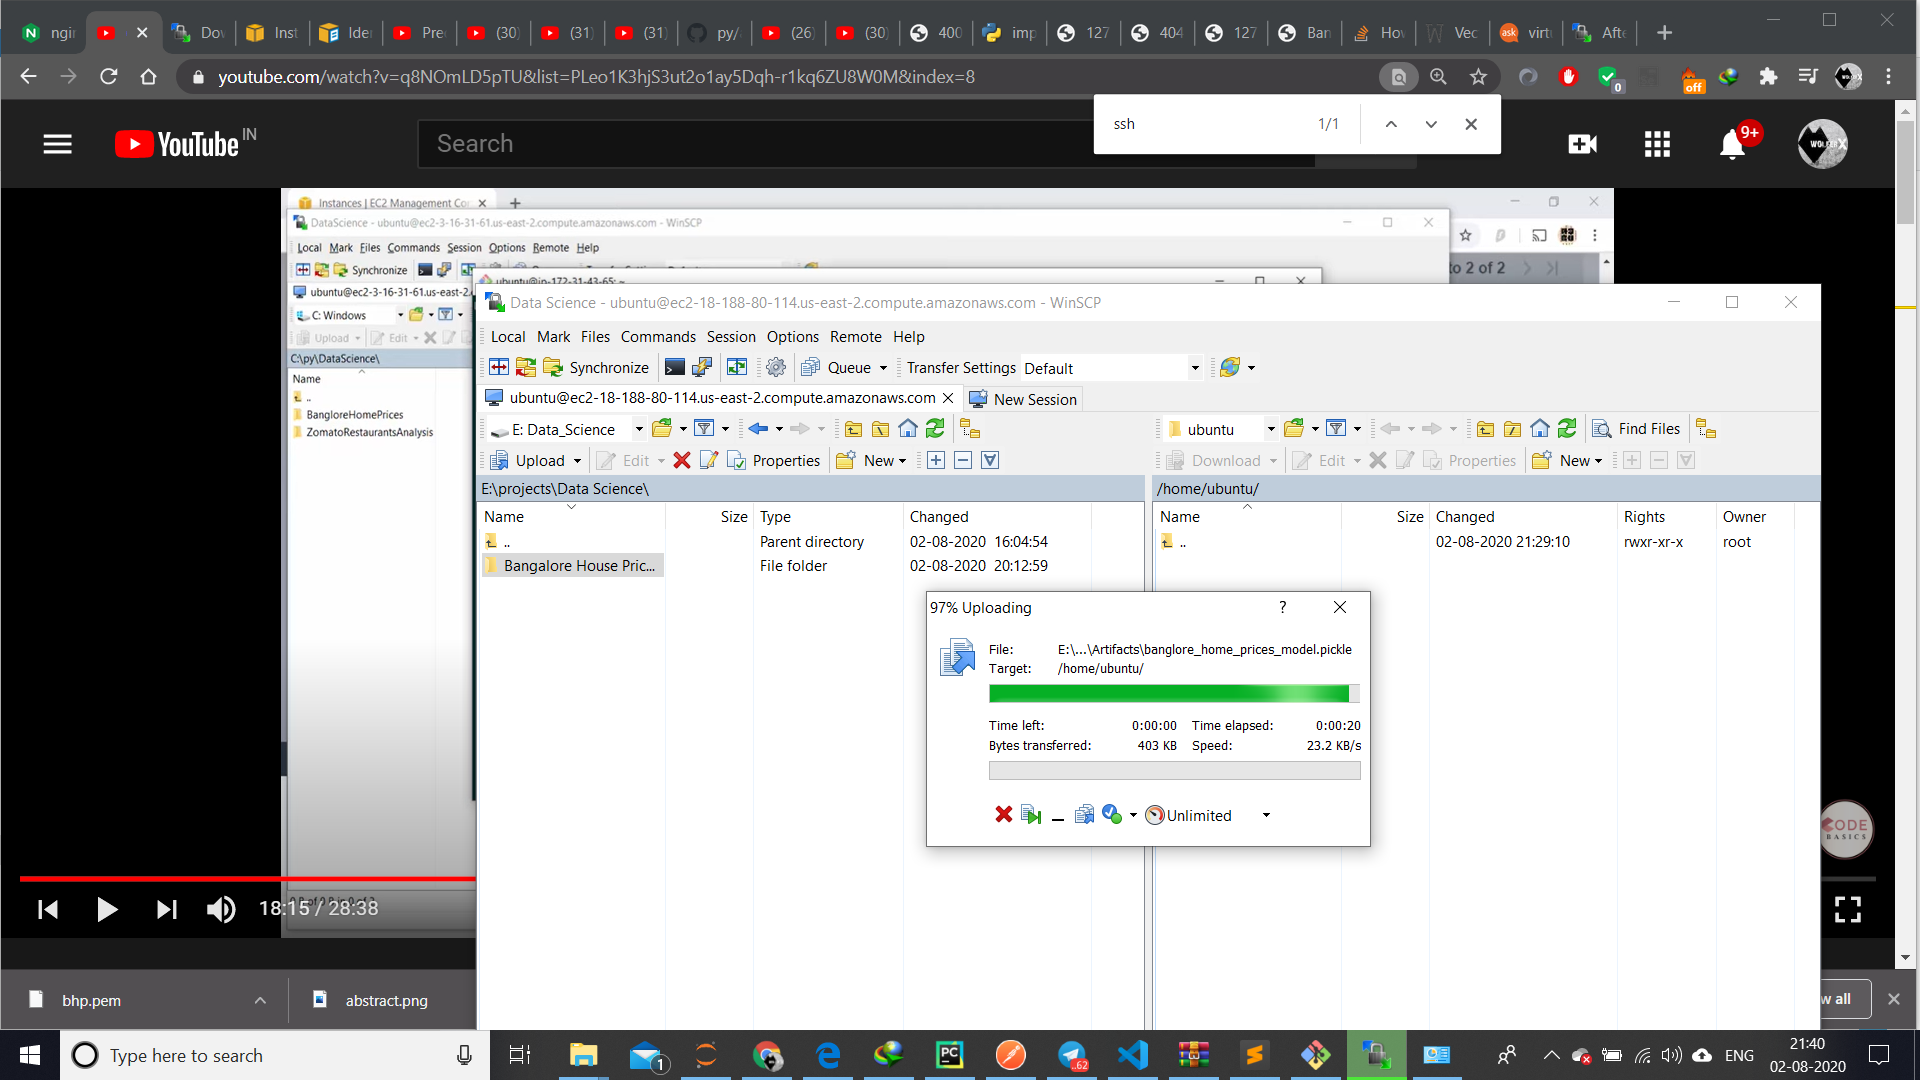
Task: Show hidden system tray icons chevron
Action: (1551, 1055)
